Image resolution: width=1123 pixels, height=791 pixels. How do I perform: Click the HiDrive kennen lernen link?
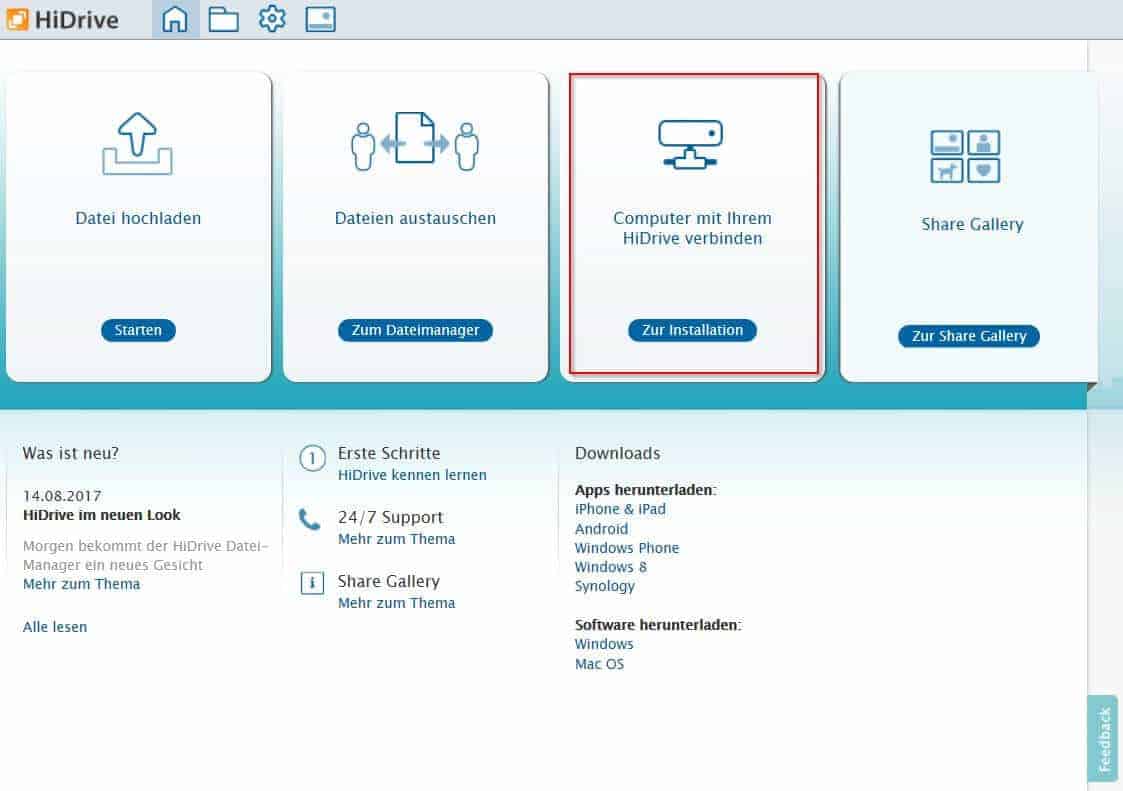click(x=412, y=475)
